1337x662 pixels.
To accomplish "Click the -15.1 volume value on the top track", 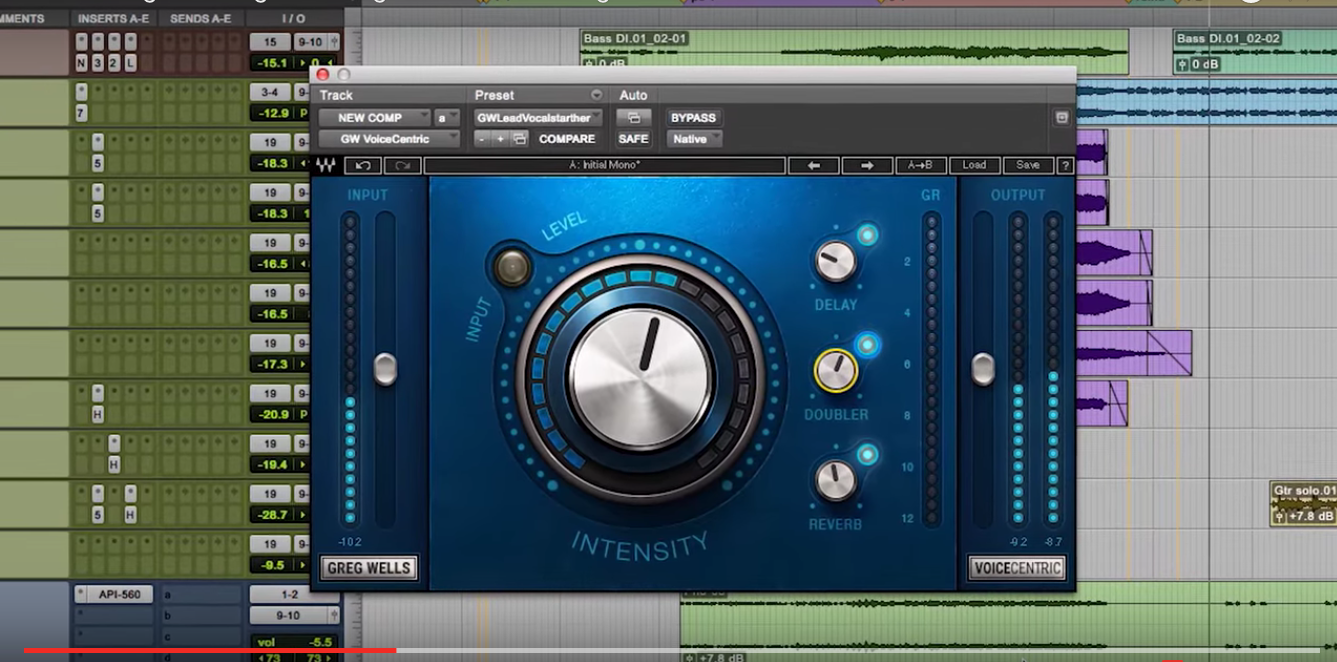I will click(274, 63).
